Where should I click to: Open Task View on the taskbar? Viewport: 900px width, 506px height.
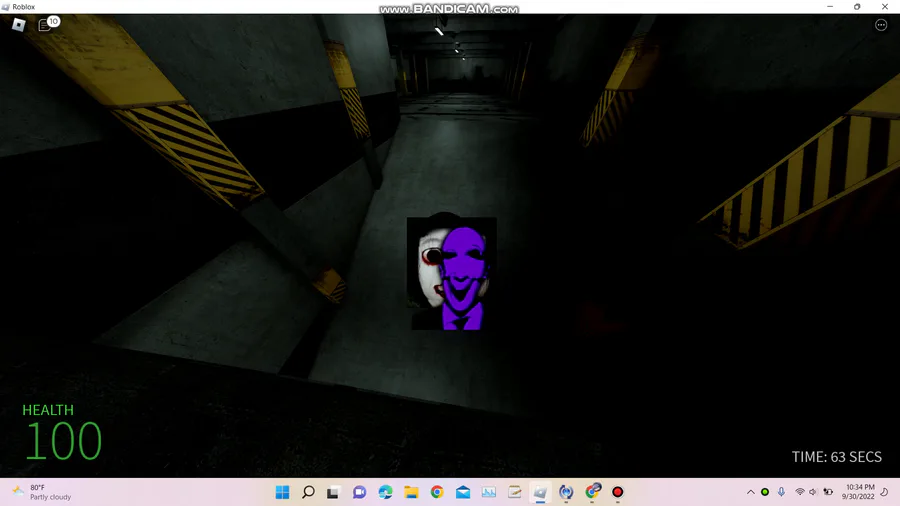click(x=333, y=492)
